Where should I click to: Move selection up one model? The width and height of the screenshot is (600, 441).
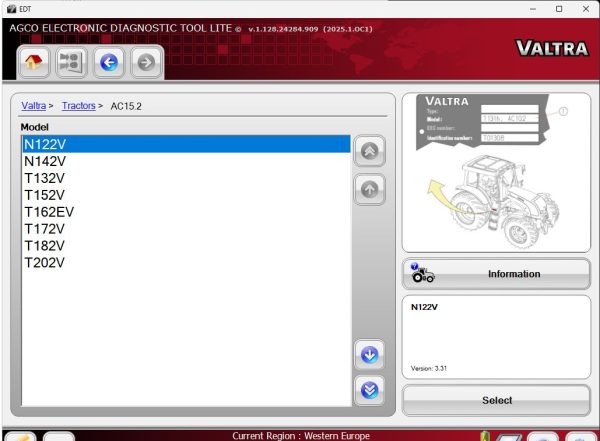[x=369, y=189]
